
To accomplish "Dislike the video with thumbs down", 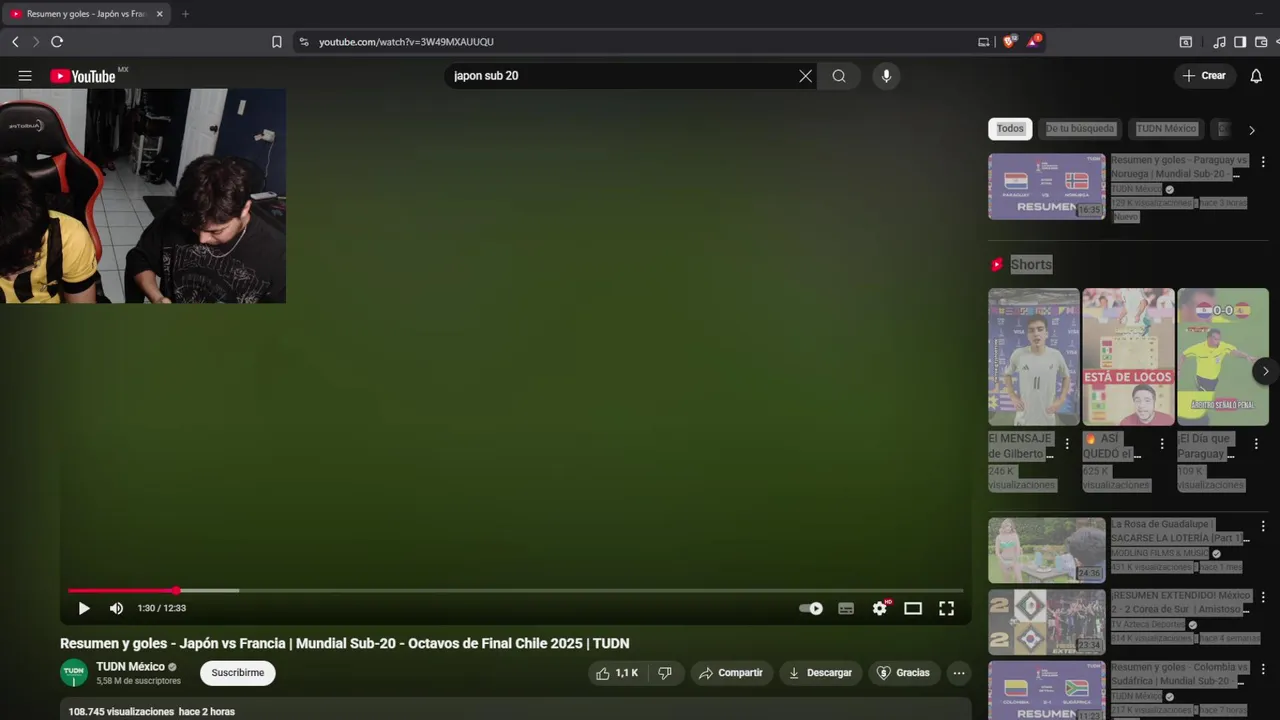I will coord(665,673).
